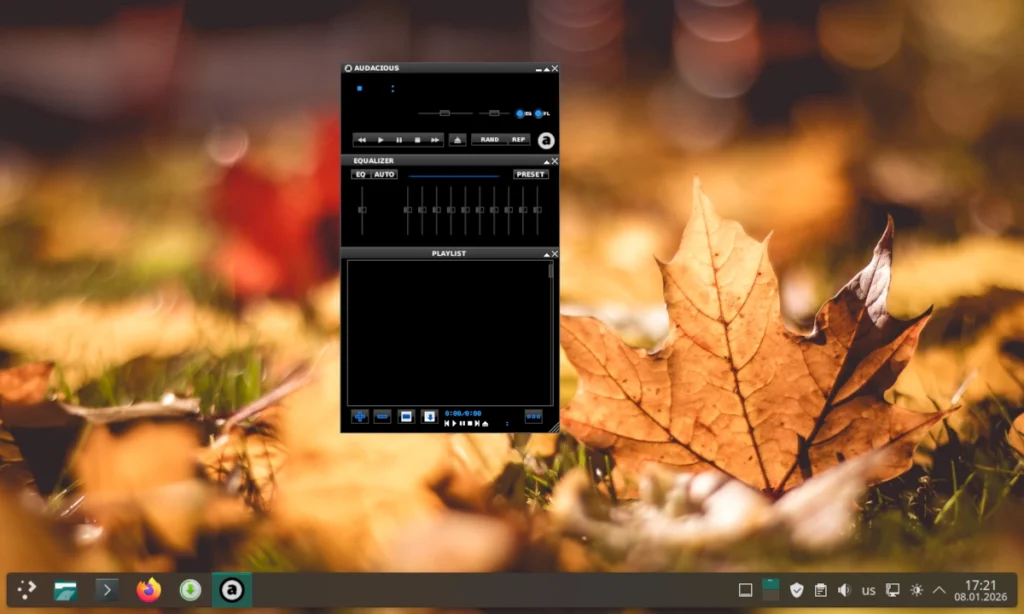Enable the equalizer with the EQ button
The height and width of the screenshot is (614, 1024).
(360, 174)
